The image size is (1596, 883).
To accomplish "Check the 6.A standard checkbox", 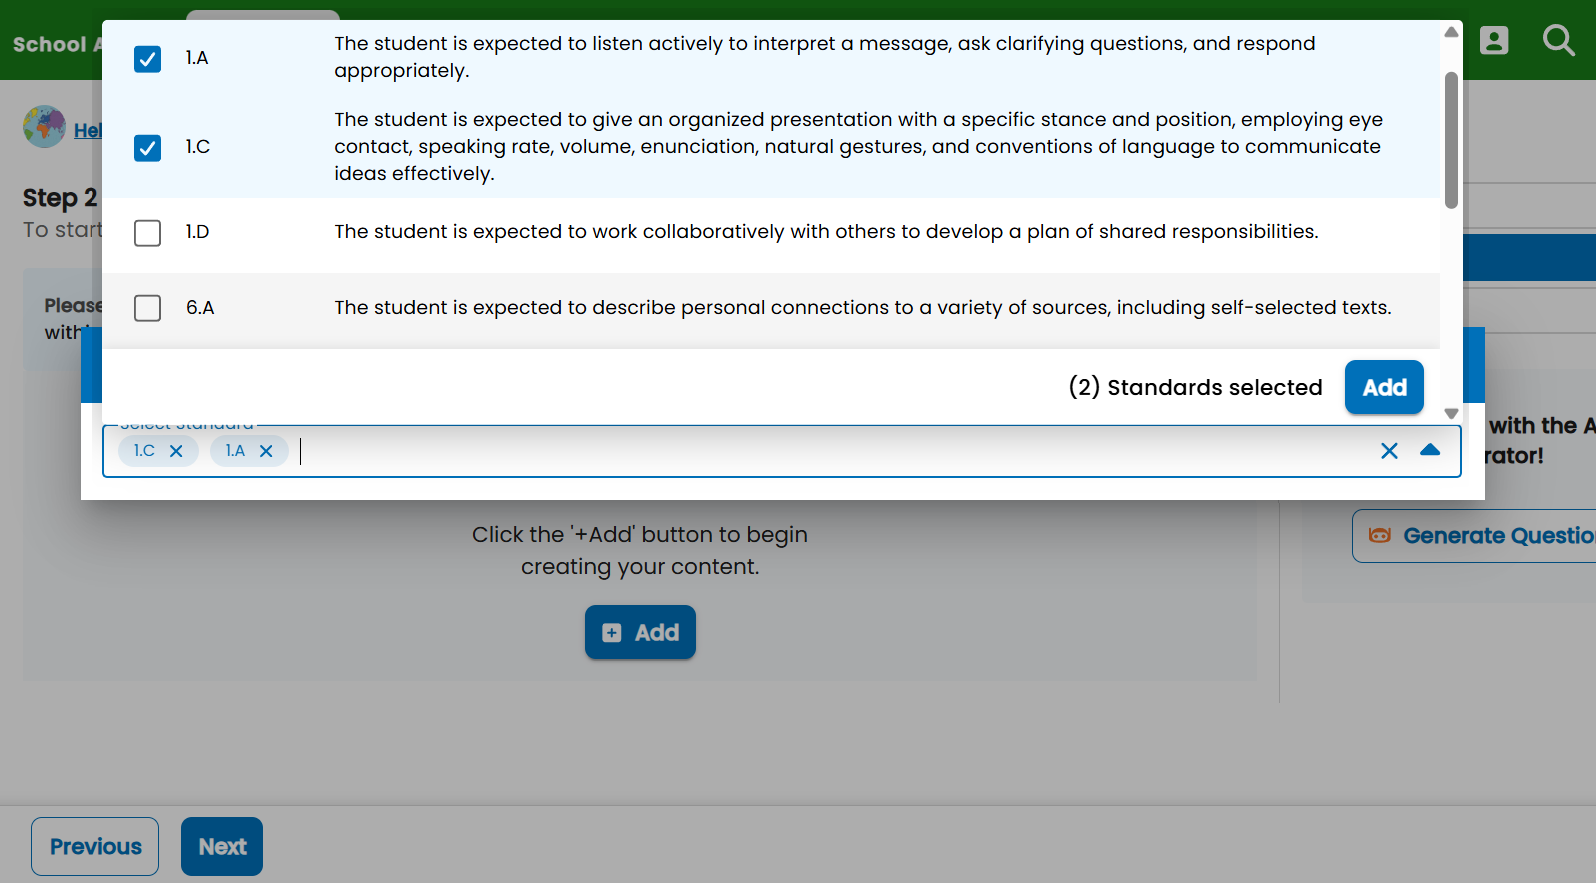I will [x=147, y=308].
